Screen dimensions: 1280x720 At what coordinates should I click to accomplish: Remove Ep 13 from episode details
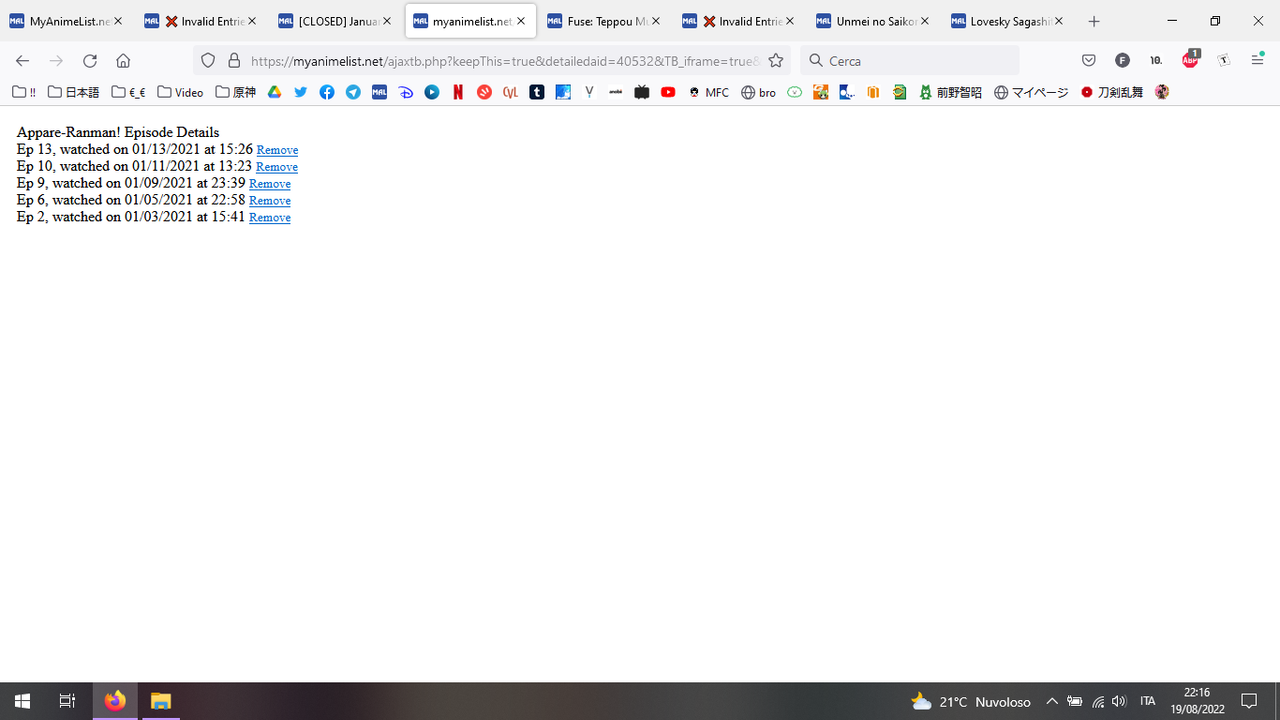277,149
